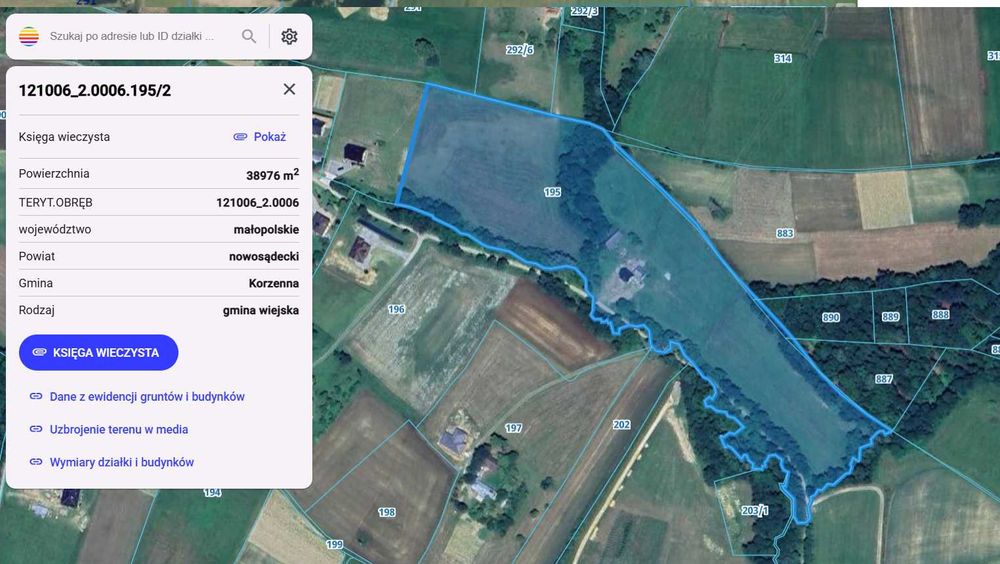Select parcel 198 on the map
This screenshot has width=1000, height=564.
pyautogui.click(x=386, y=512)
